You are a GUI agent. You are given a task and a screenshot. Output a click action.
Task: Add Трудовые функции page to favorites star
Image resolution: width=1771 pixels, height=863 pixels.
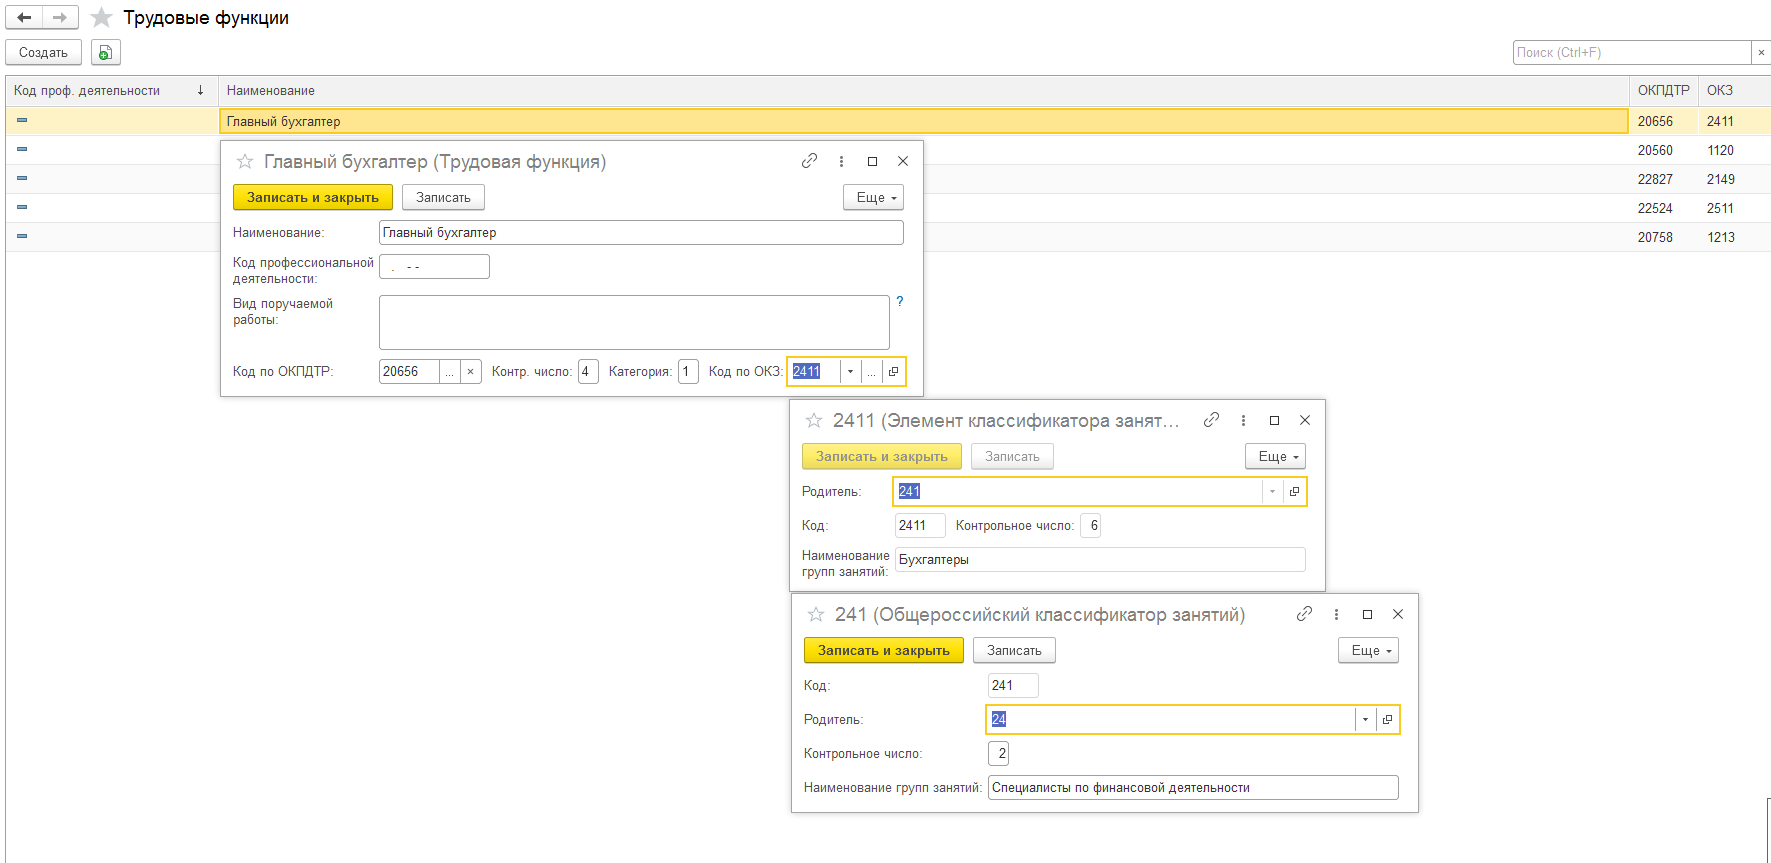[x=101, y=18]
